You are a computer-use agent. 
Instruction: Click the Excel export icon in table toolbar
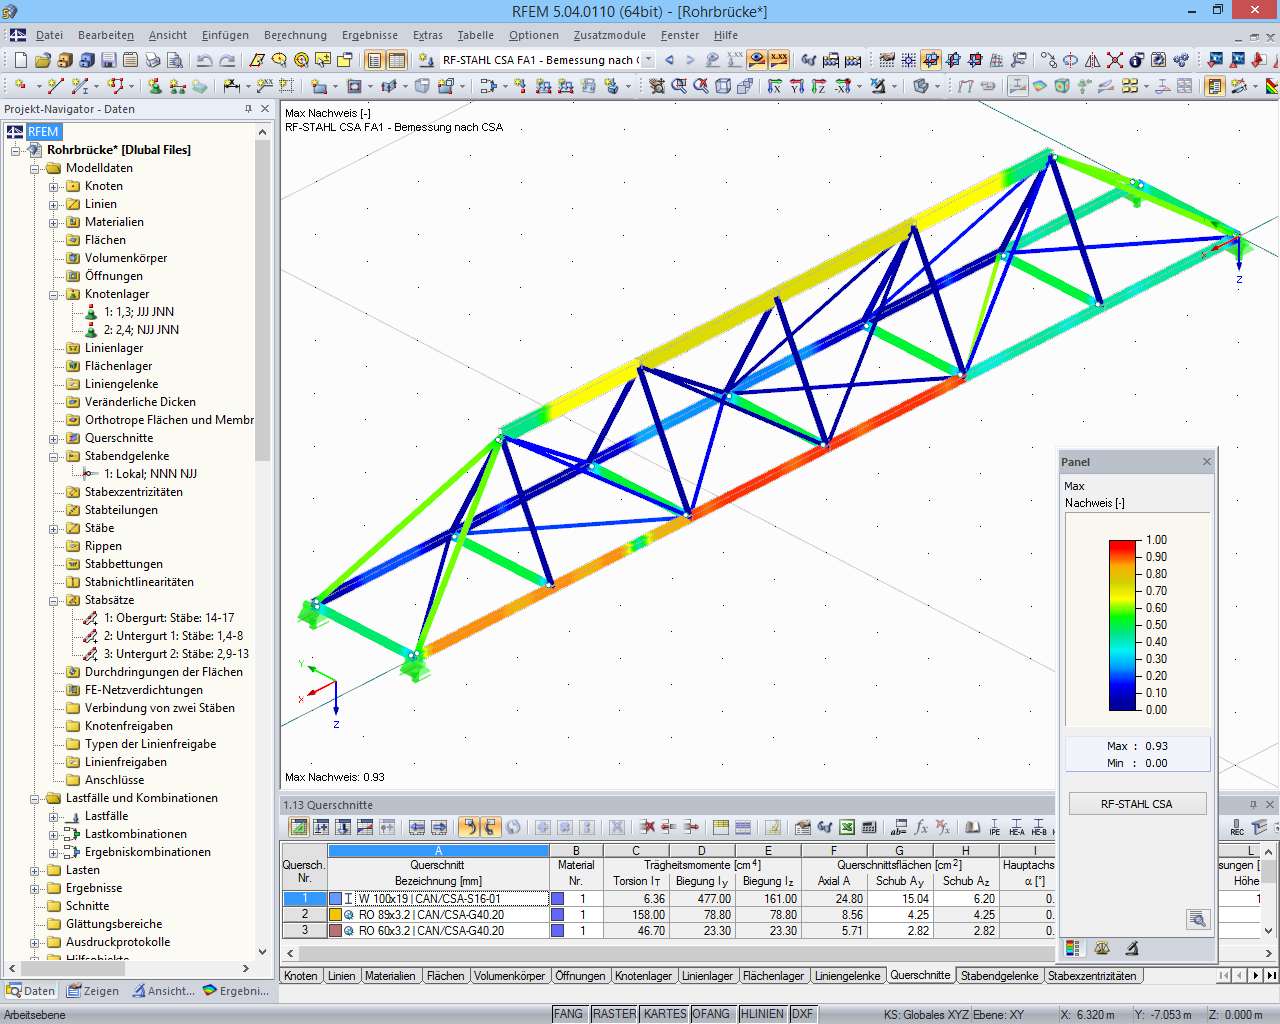coord(847,827)
